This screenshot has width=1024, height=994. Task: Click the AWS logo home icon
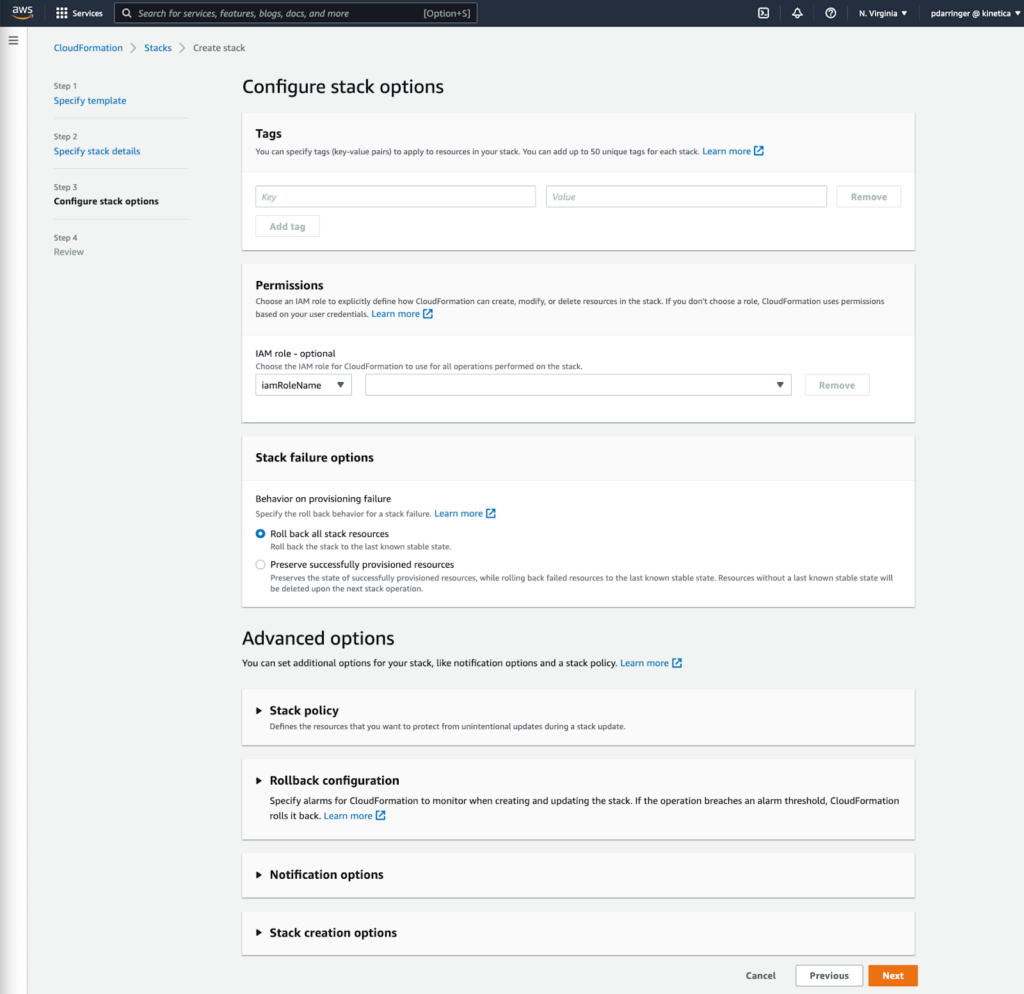(22, 13)
